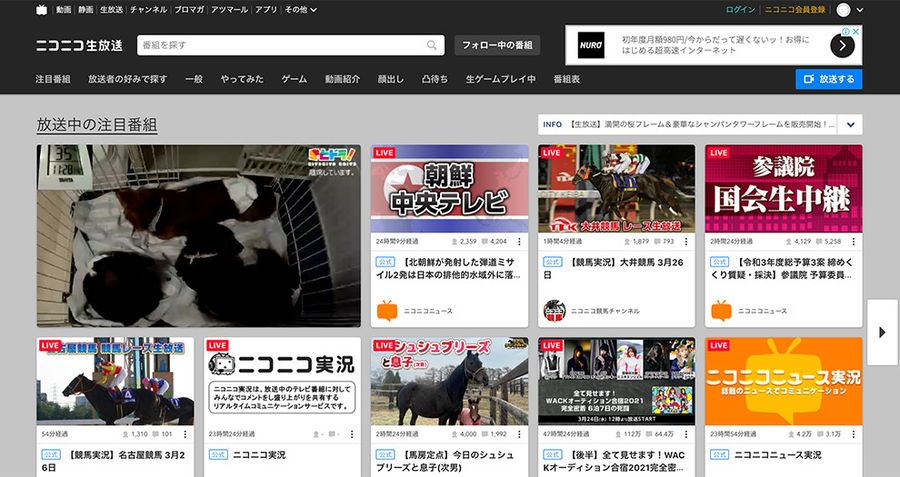Select the 顔出し category tab
This screenshot has width=900, height=477.
coord(390,79)
